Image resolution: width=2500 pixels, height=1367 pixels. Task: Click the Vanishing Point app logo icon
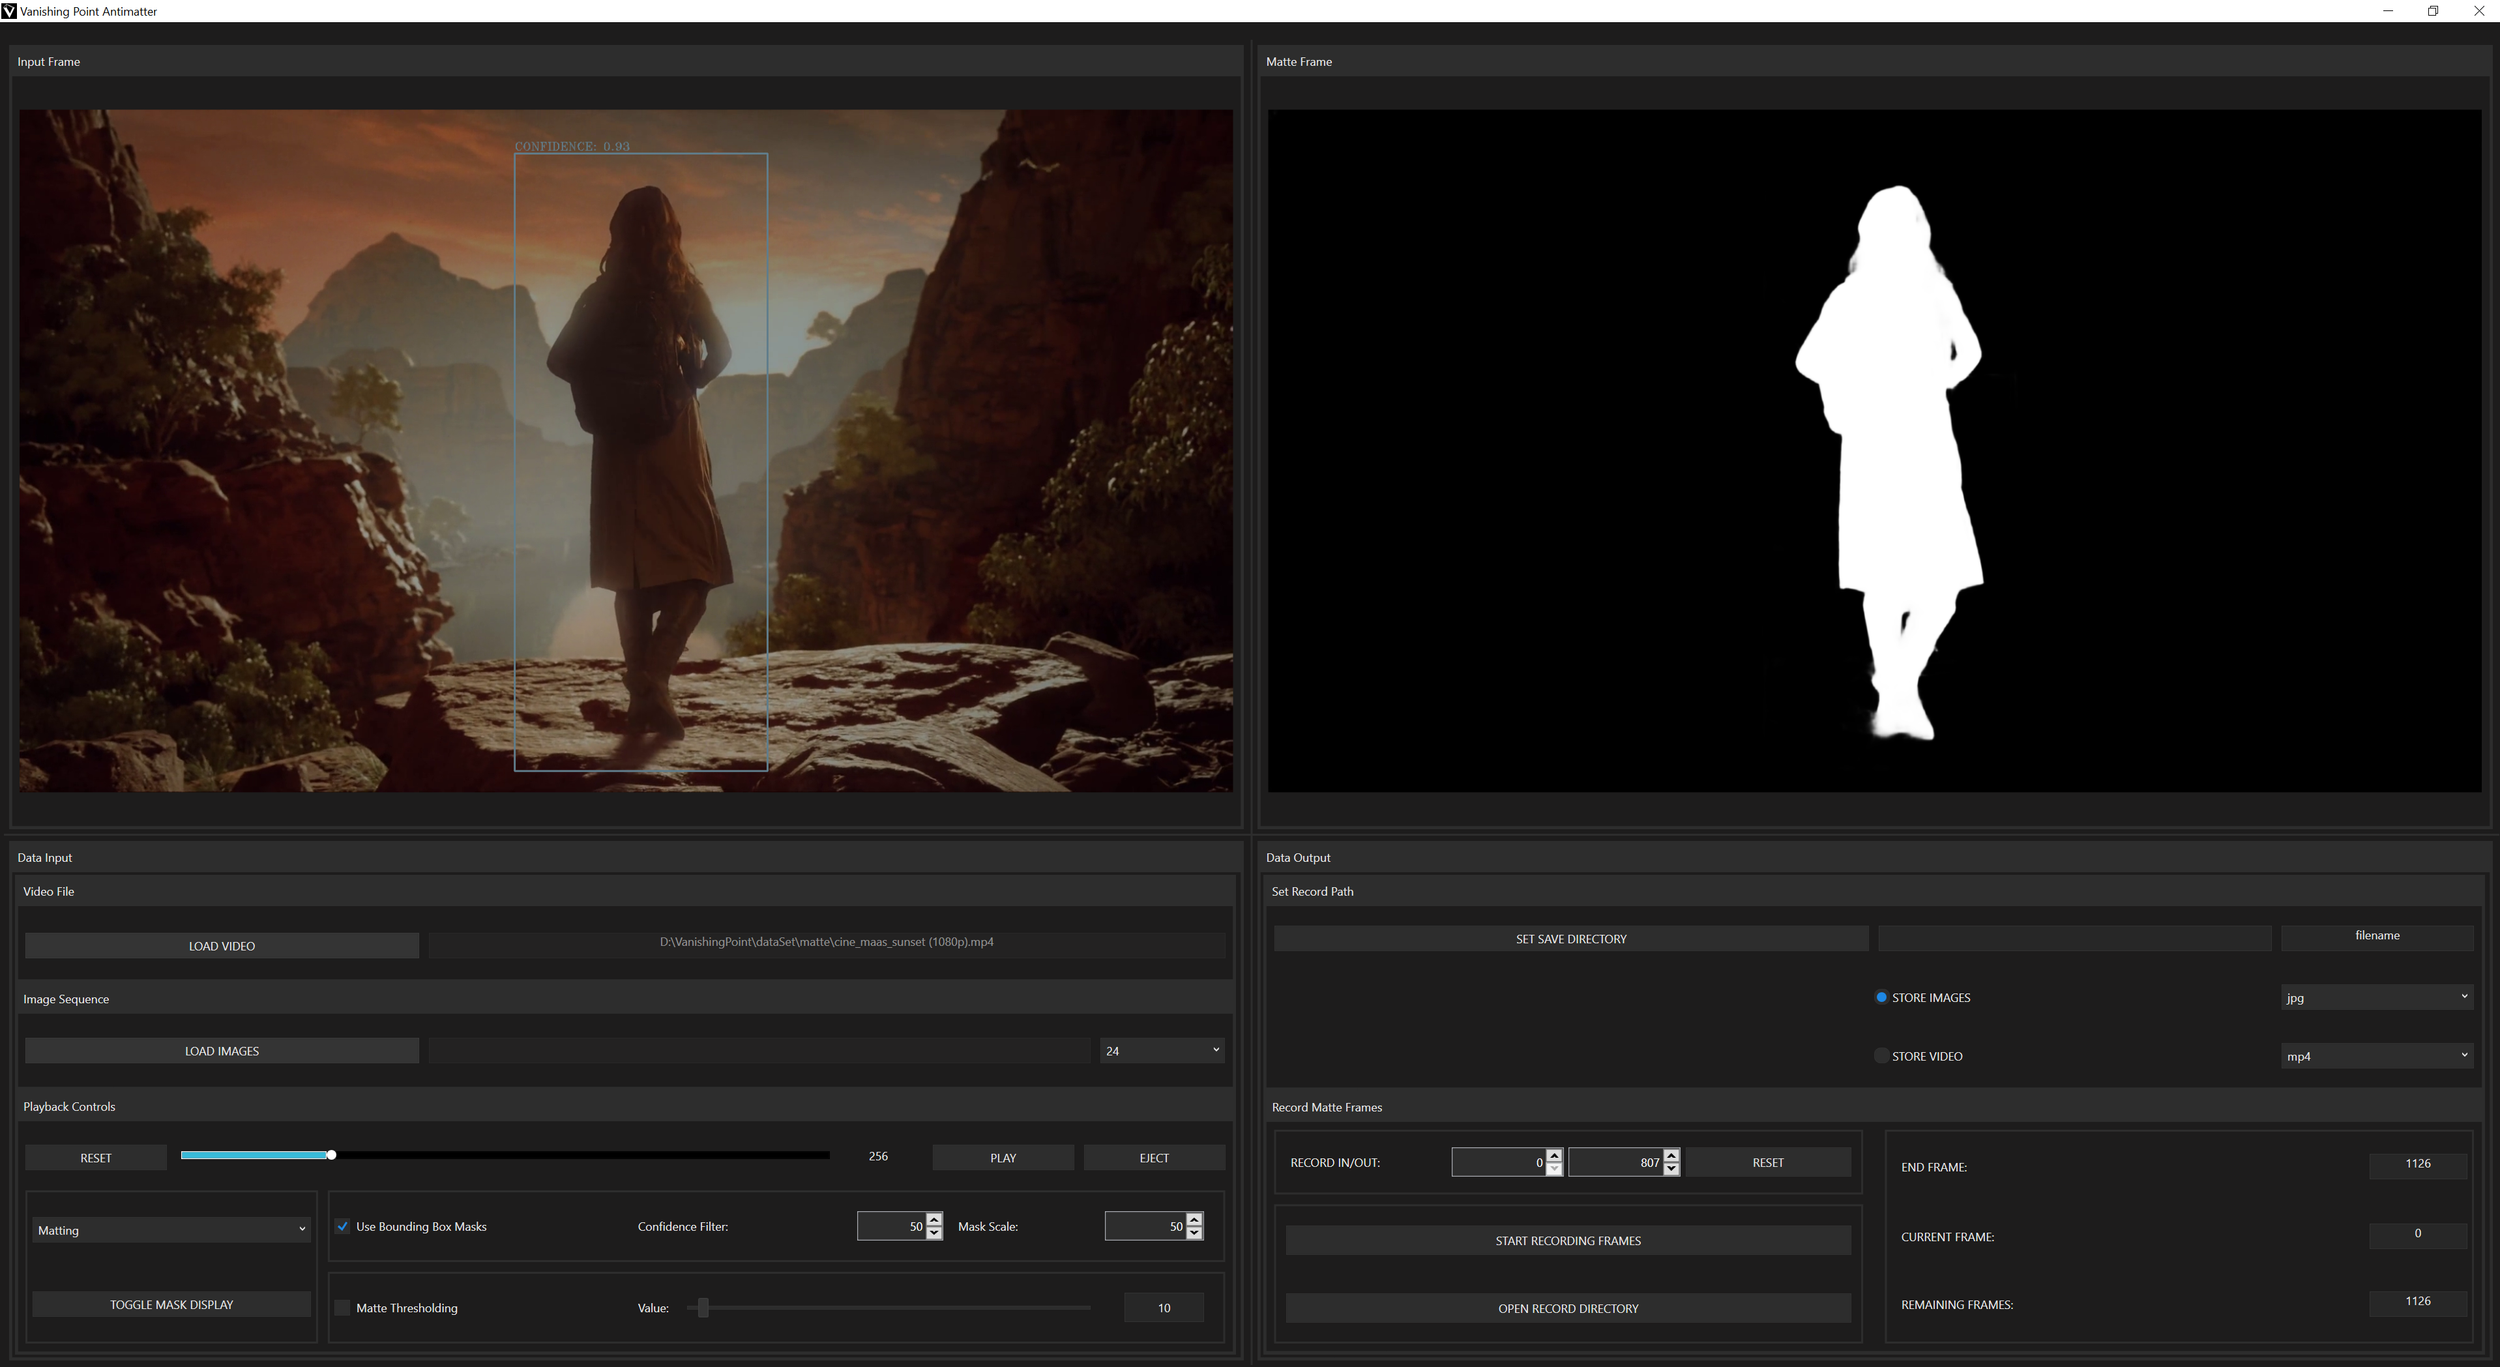click(x=9, y=11)
